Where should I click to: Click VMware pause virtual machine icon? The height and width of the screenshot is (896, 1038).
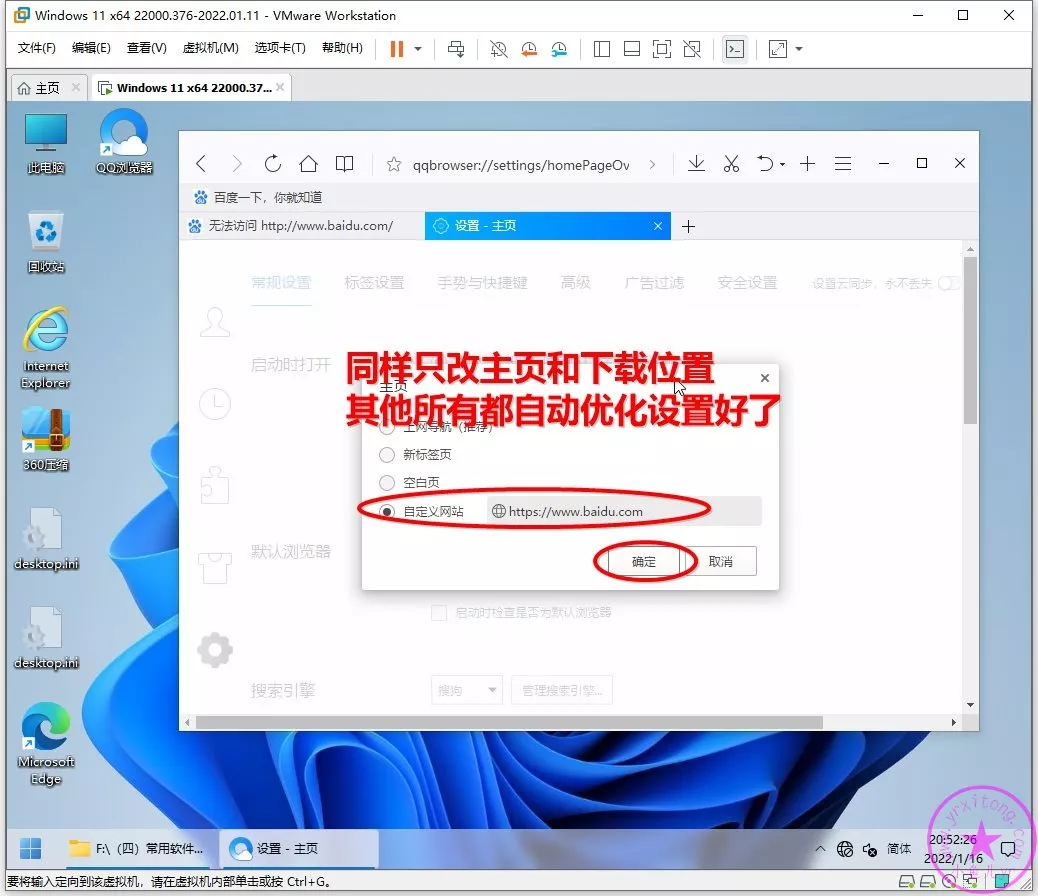pos(397,48)
